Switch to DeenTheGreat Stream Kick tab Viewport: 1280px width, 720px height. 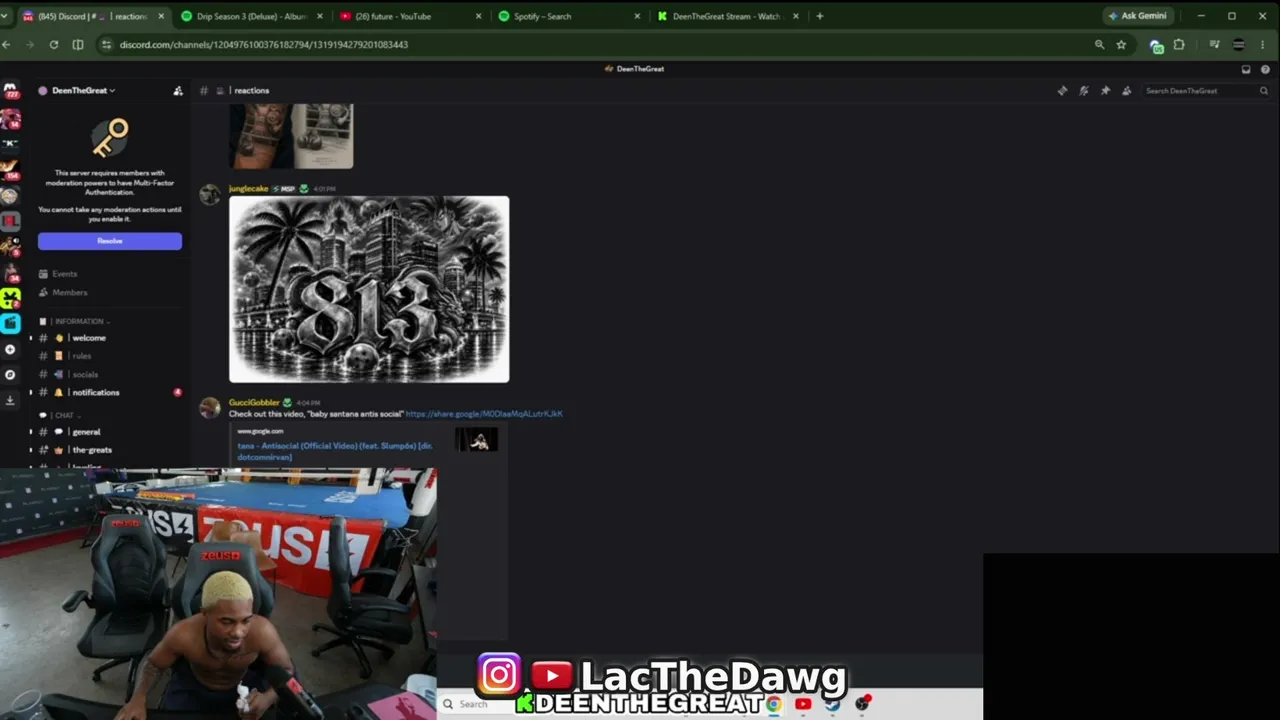coord(728,16)
